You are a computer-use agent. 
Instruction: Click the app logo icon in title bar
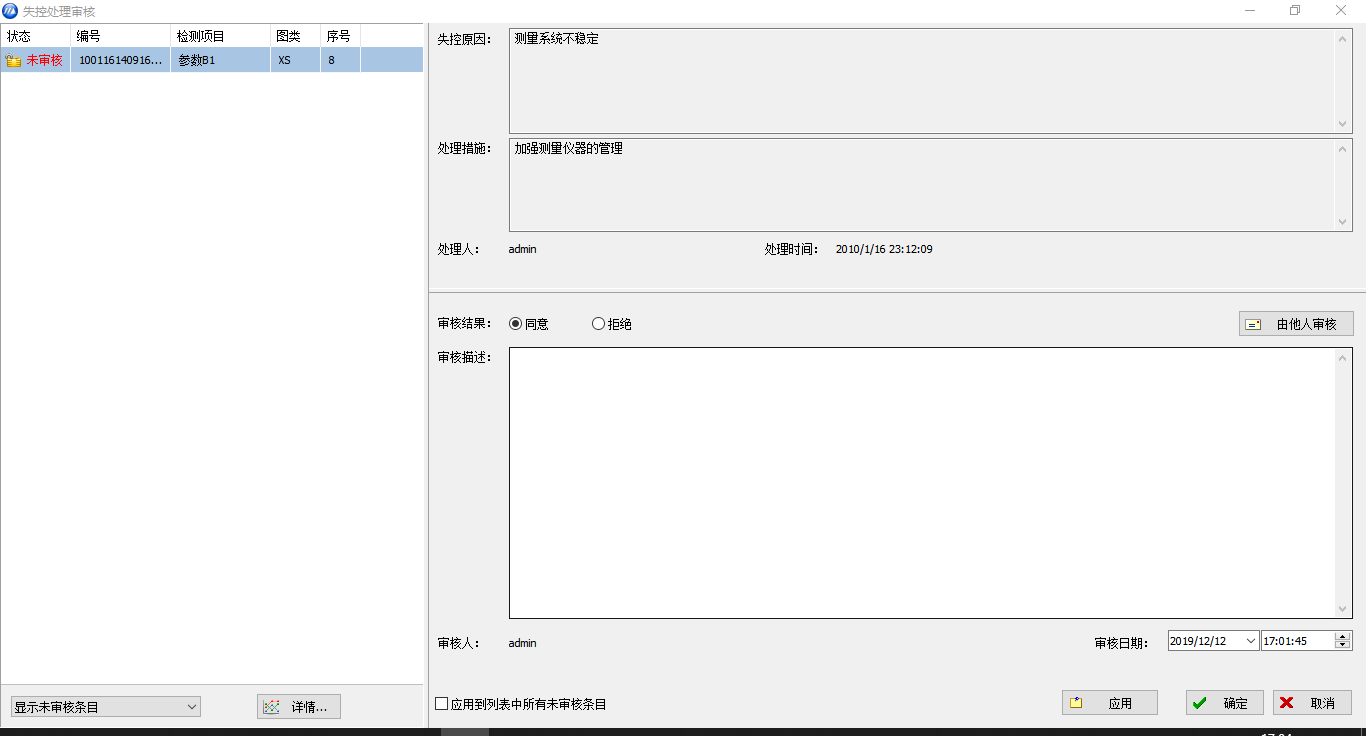[11, 11]
